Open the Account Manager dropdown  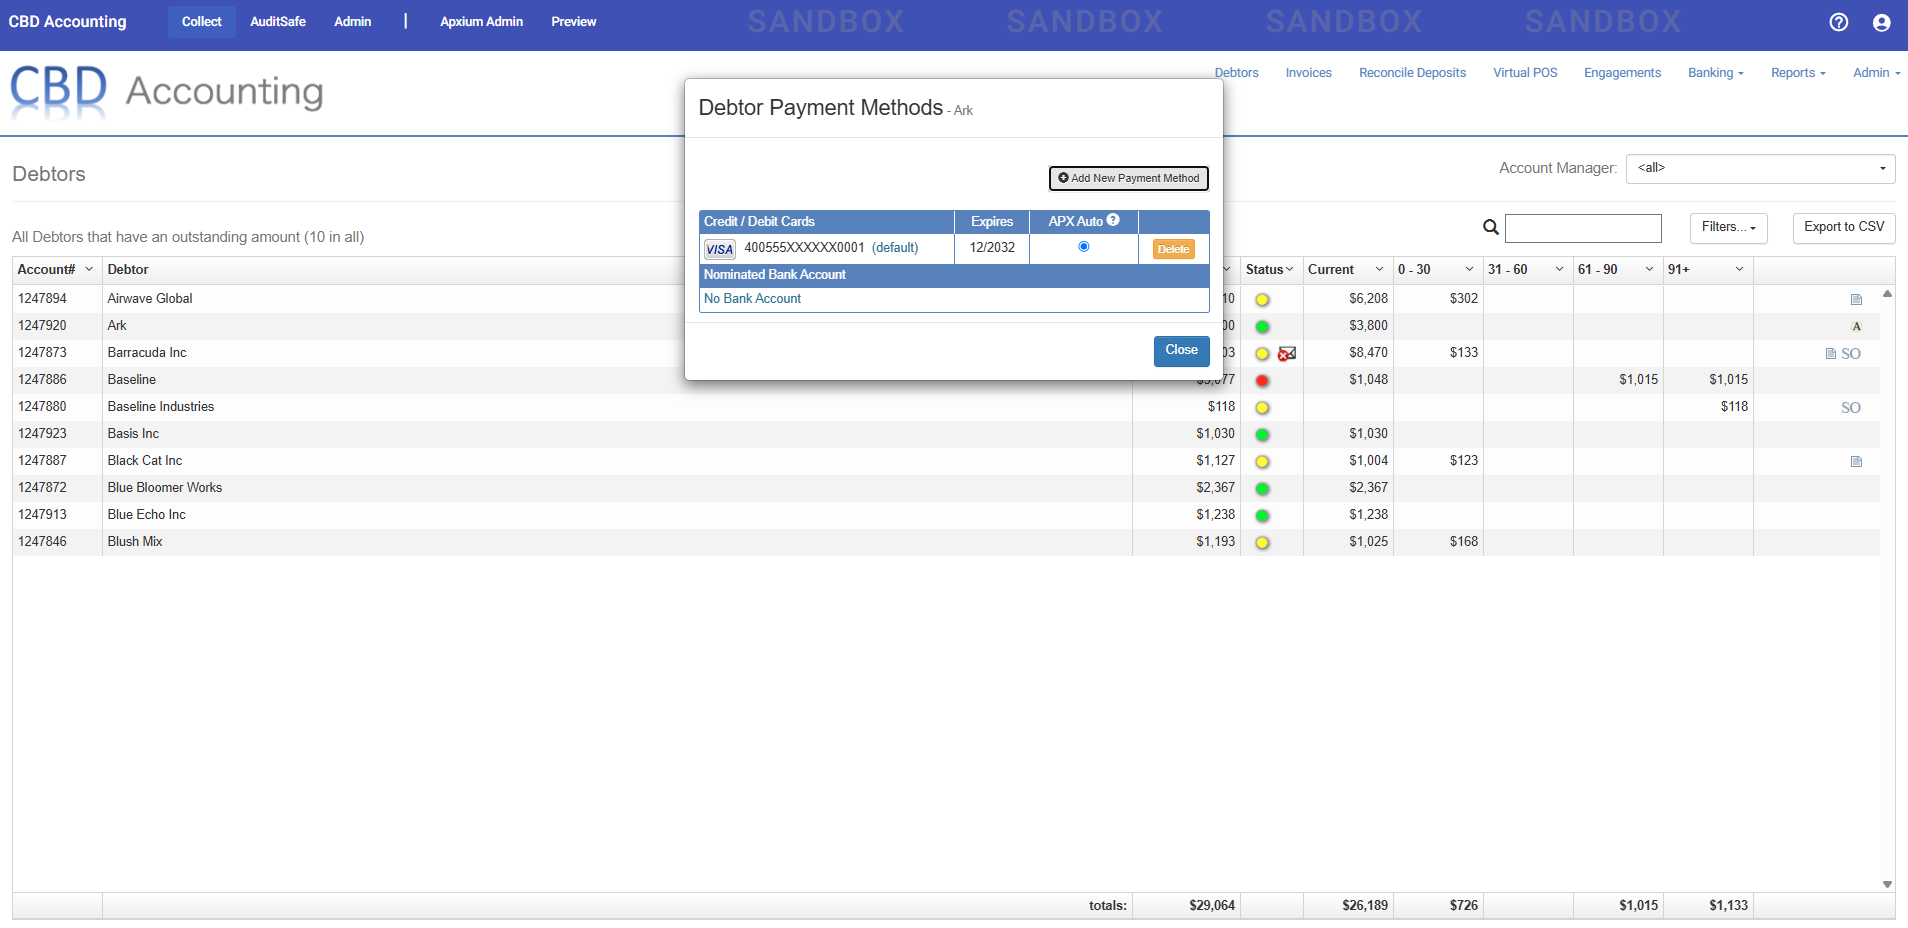tap(1760, 168)
